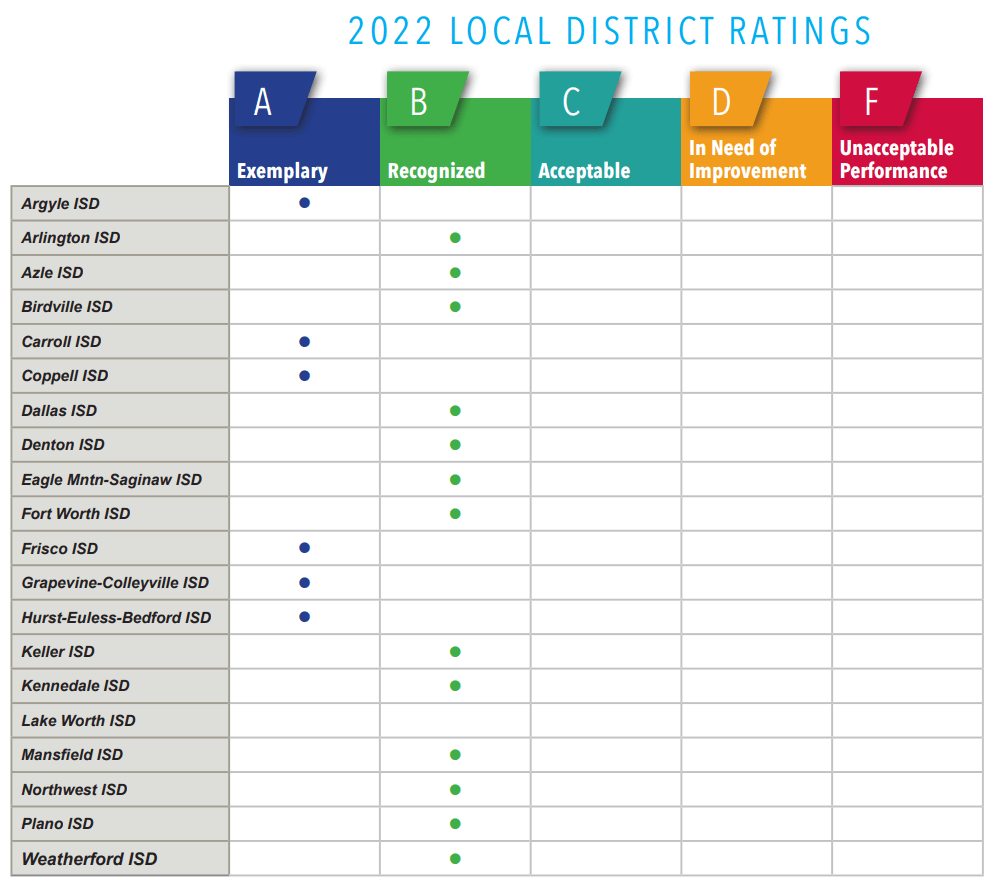Select the "Plano ISD" row name
The height and width of the screenshot is (887, 996).
point(57,824)
